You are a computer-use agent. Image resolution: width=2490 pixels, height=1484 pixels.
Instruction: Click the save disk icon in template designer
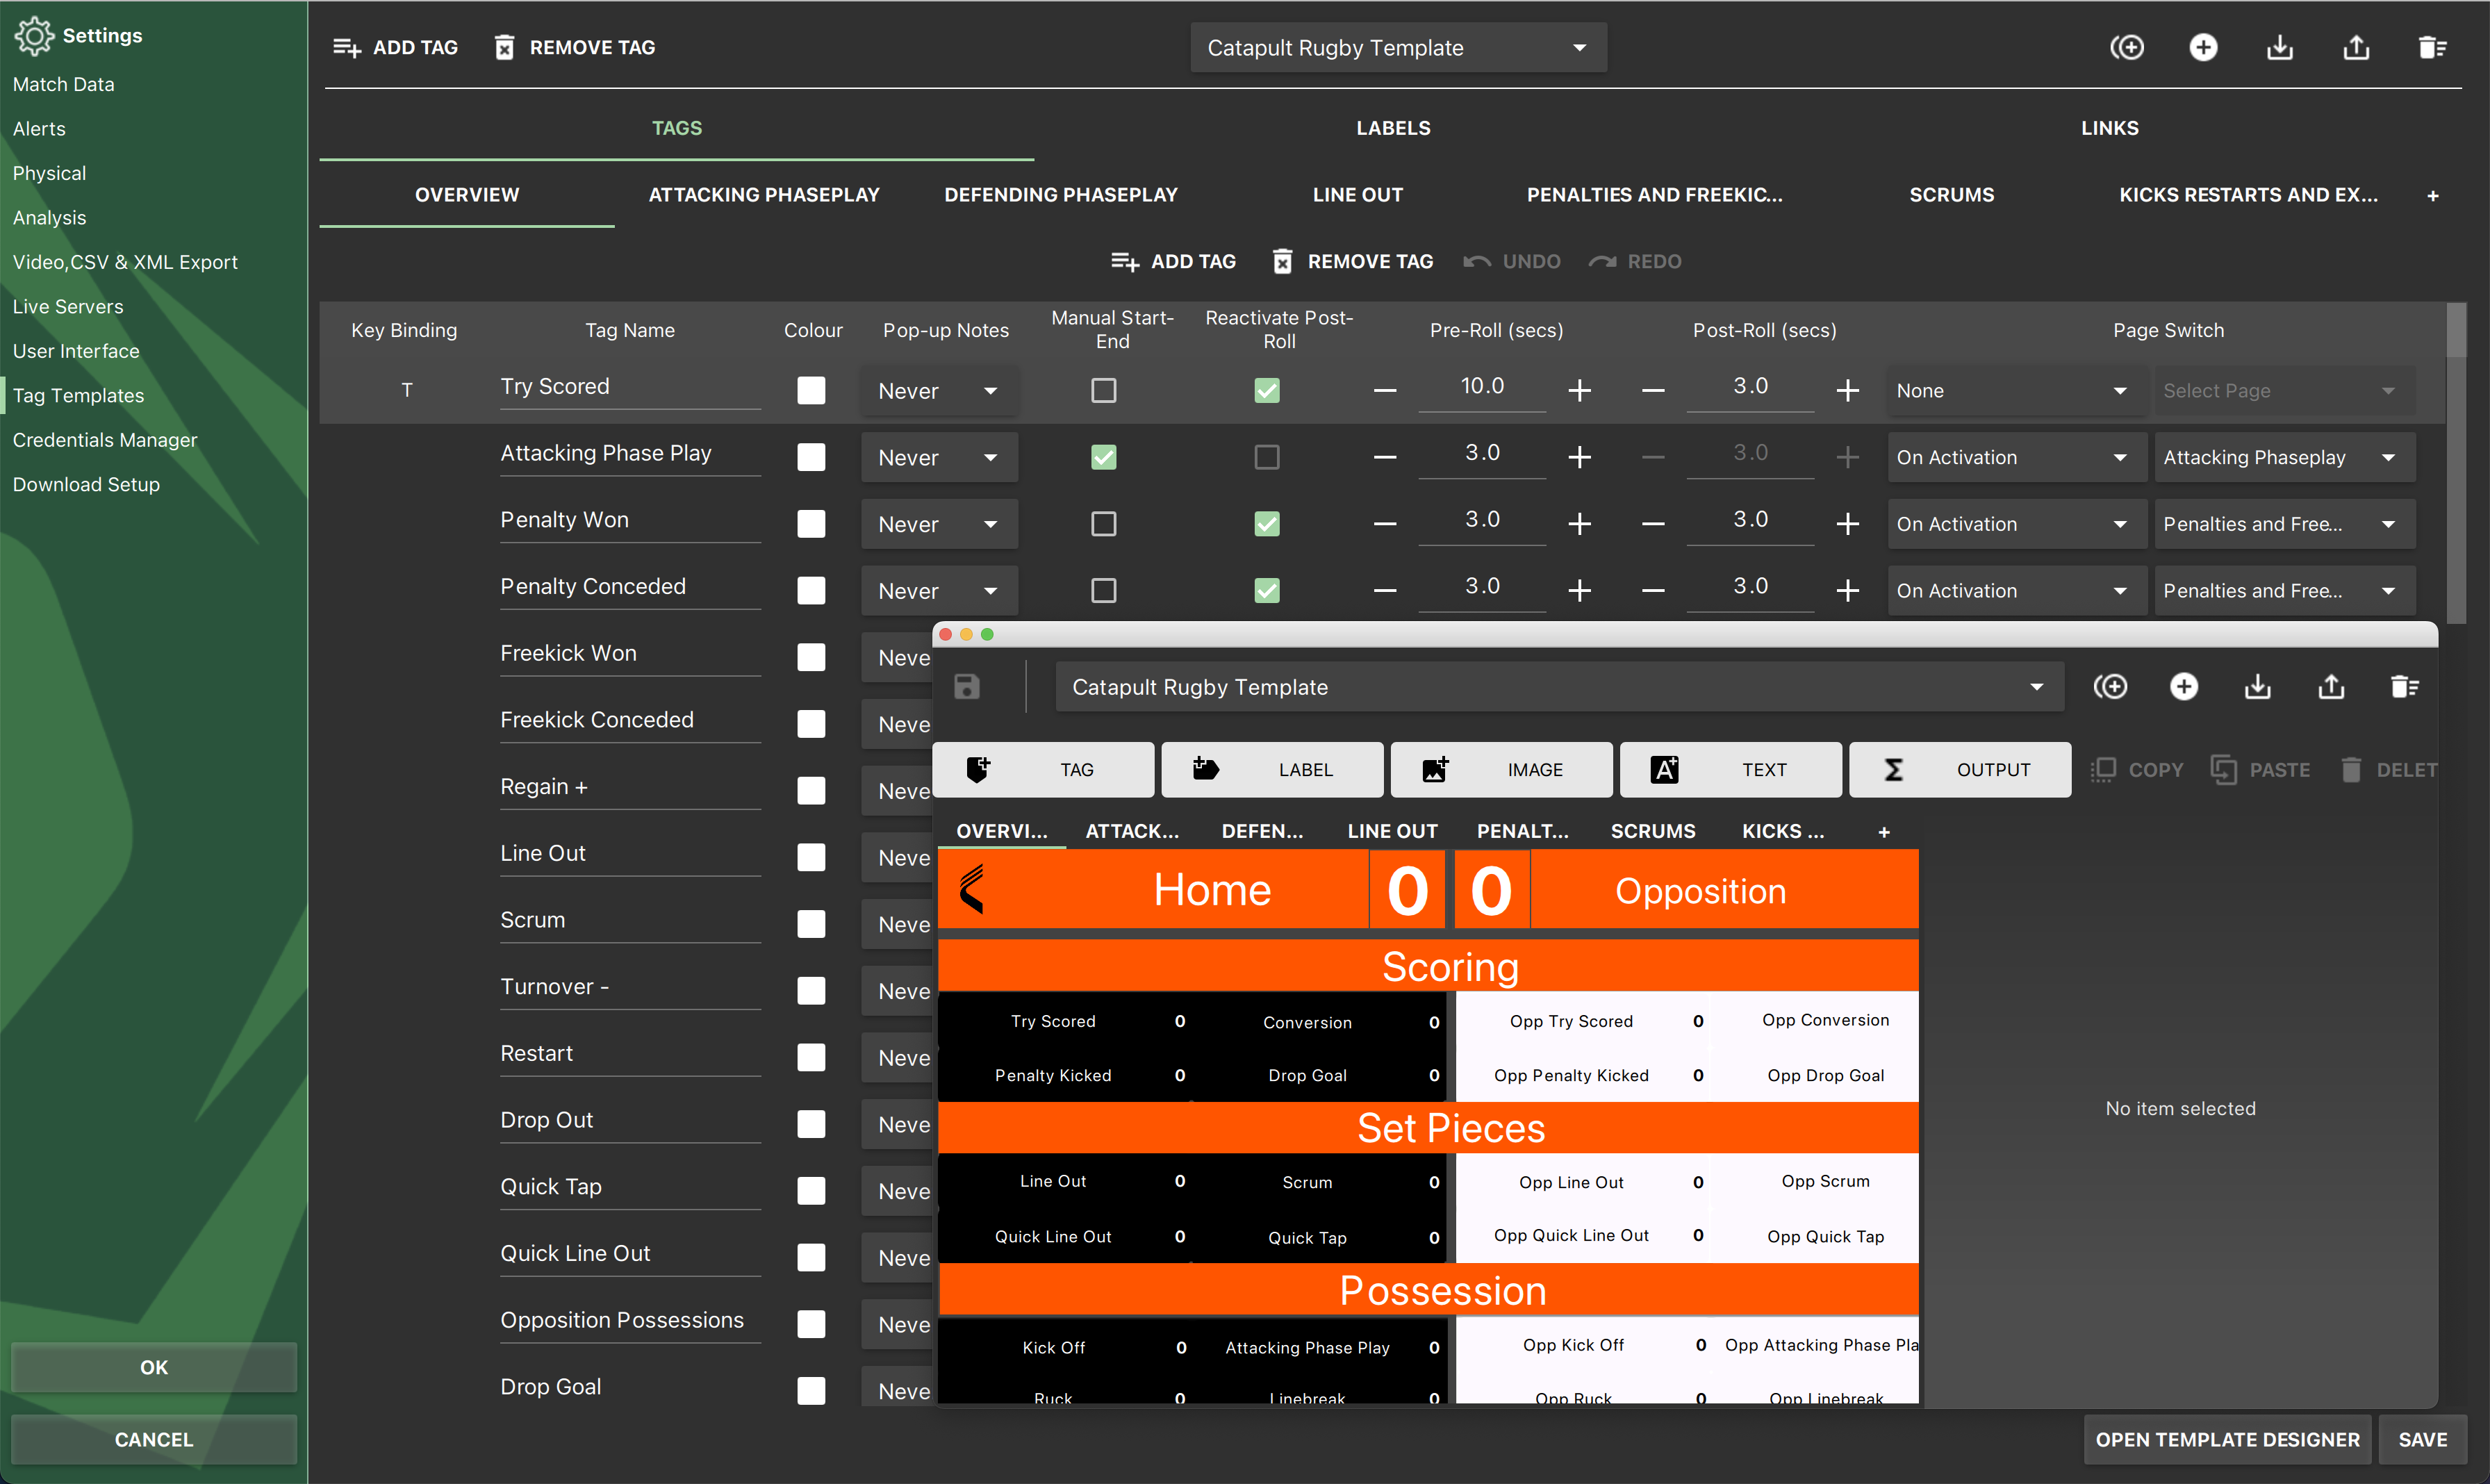click(966, 686)
